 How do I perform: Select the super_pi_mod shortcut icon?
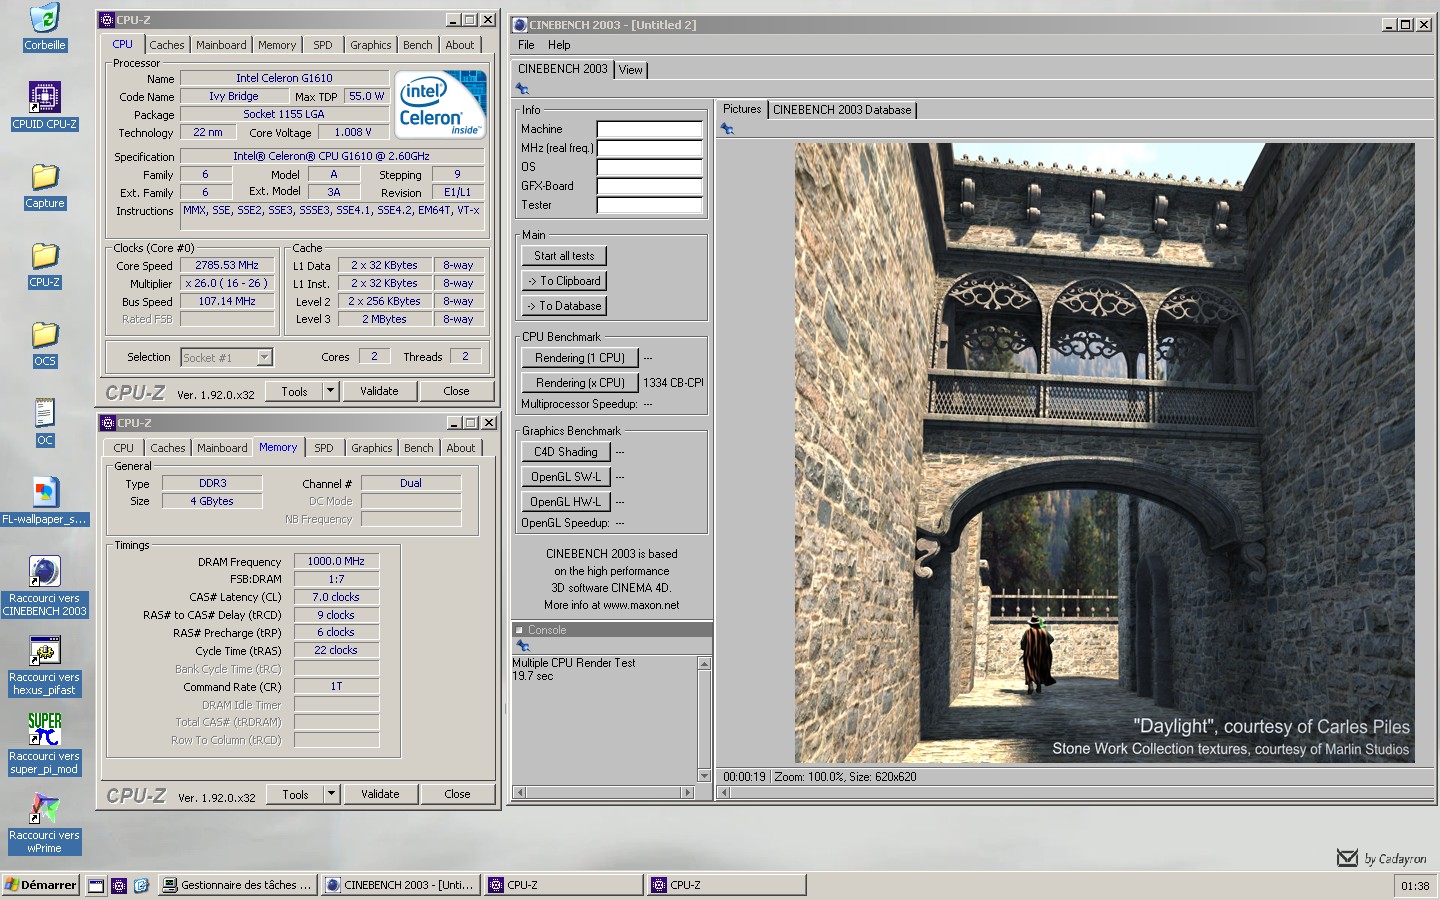coord(44,729)
